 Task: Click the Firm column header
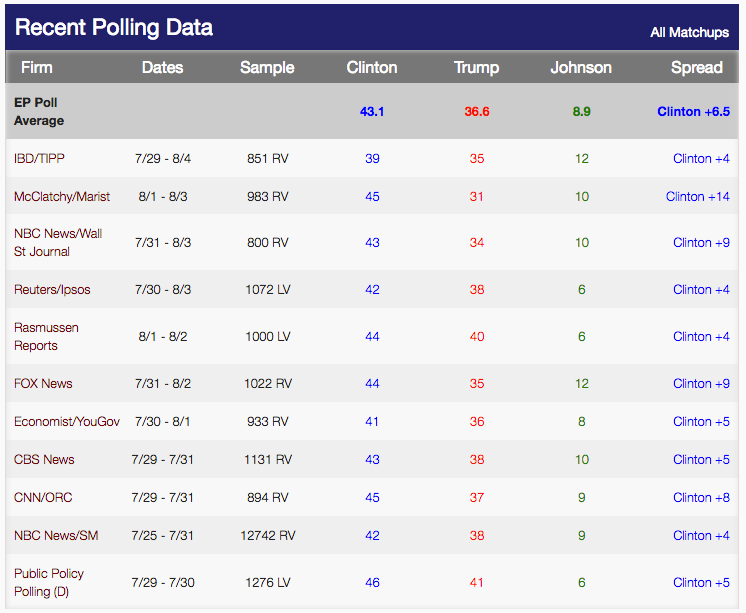(x=36, y=68)
